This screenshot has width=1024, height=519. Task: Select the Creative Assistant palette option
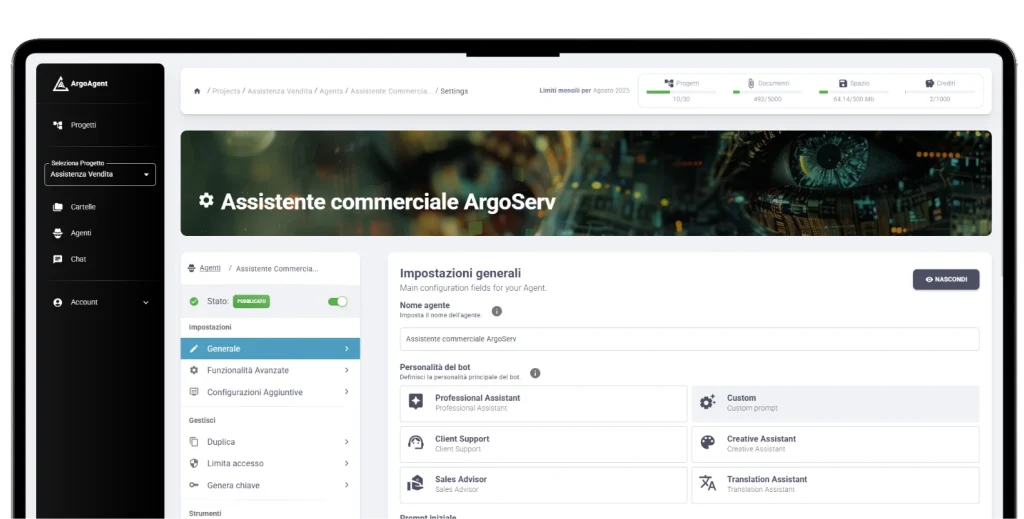[x=835, y=444]
